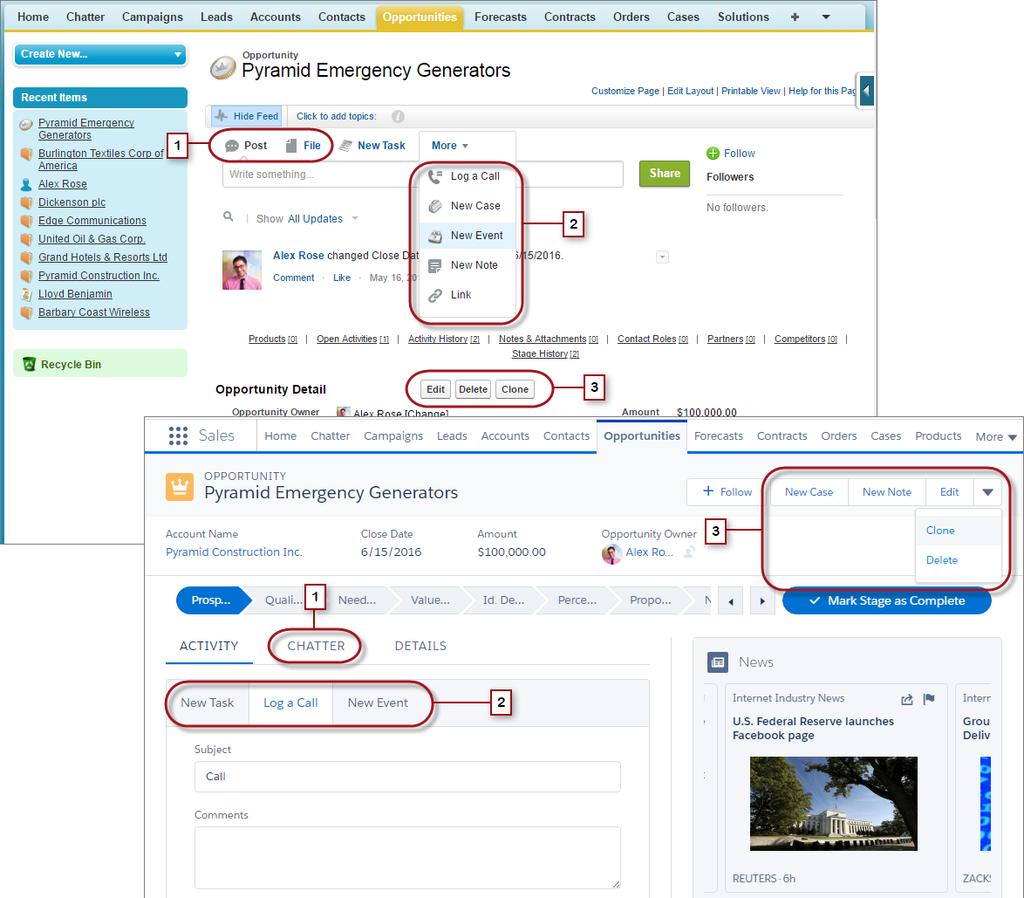Screen dimensions: 1024x898
Task: Click the change owner icon beside Alex Ro...
Action: tap(689, 552)
